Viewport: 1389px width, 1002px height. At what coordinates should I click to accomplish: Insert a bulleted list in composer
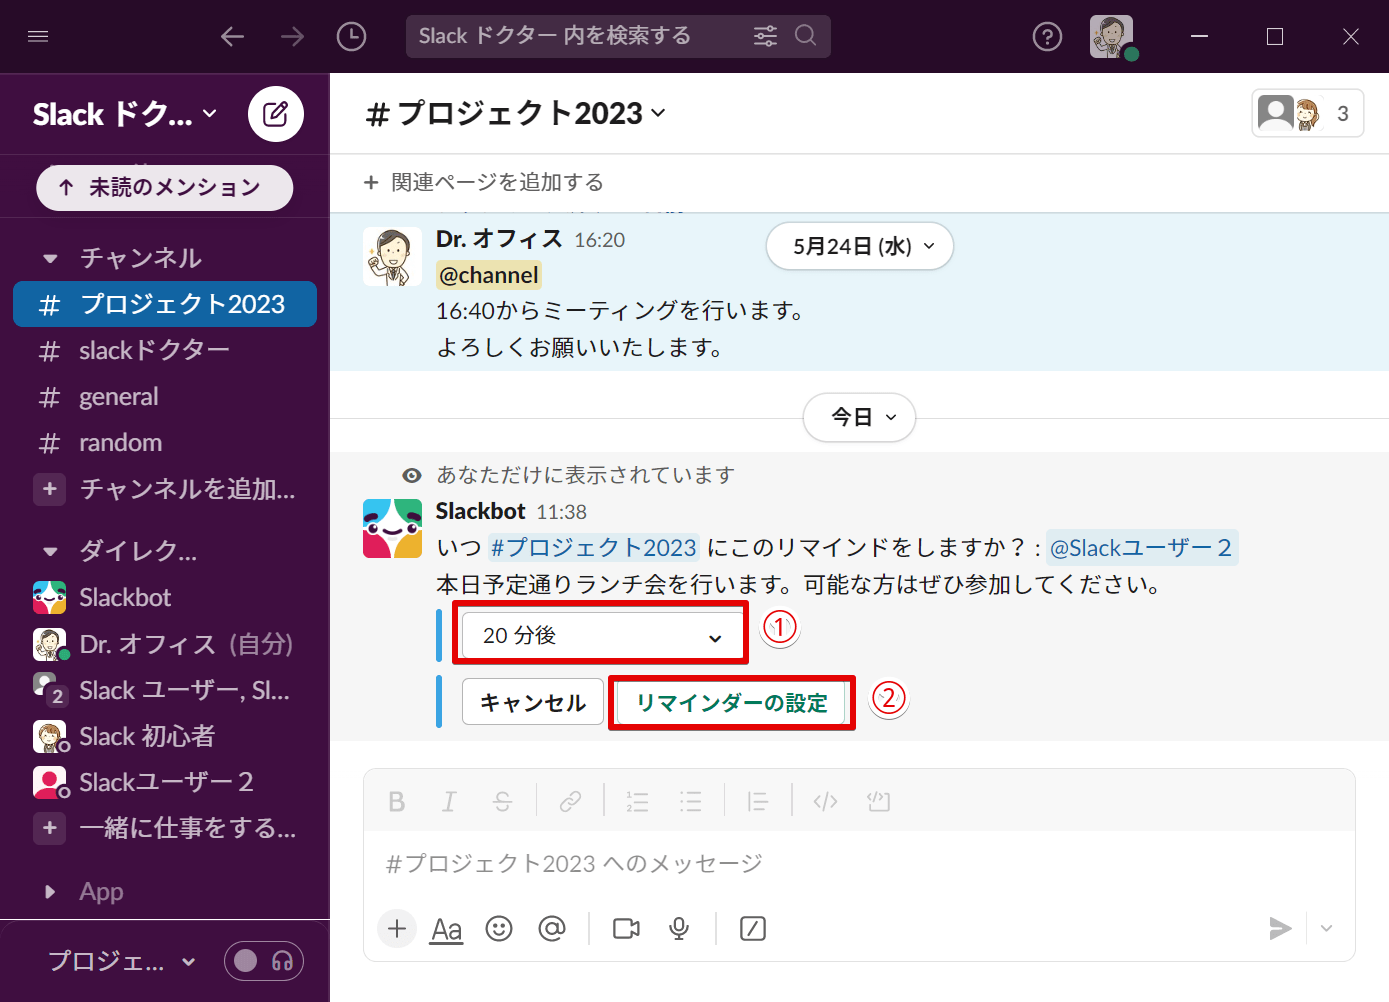click(x=690, y=802)
